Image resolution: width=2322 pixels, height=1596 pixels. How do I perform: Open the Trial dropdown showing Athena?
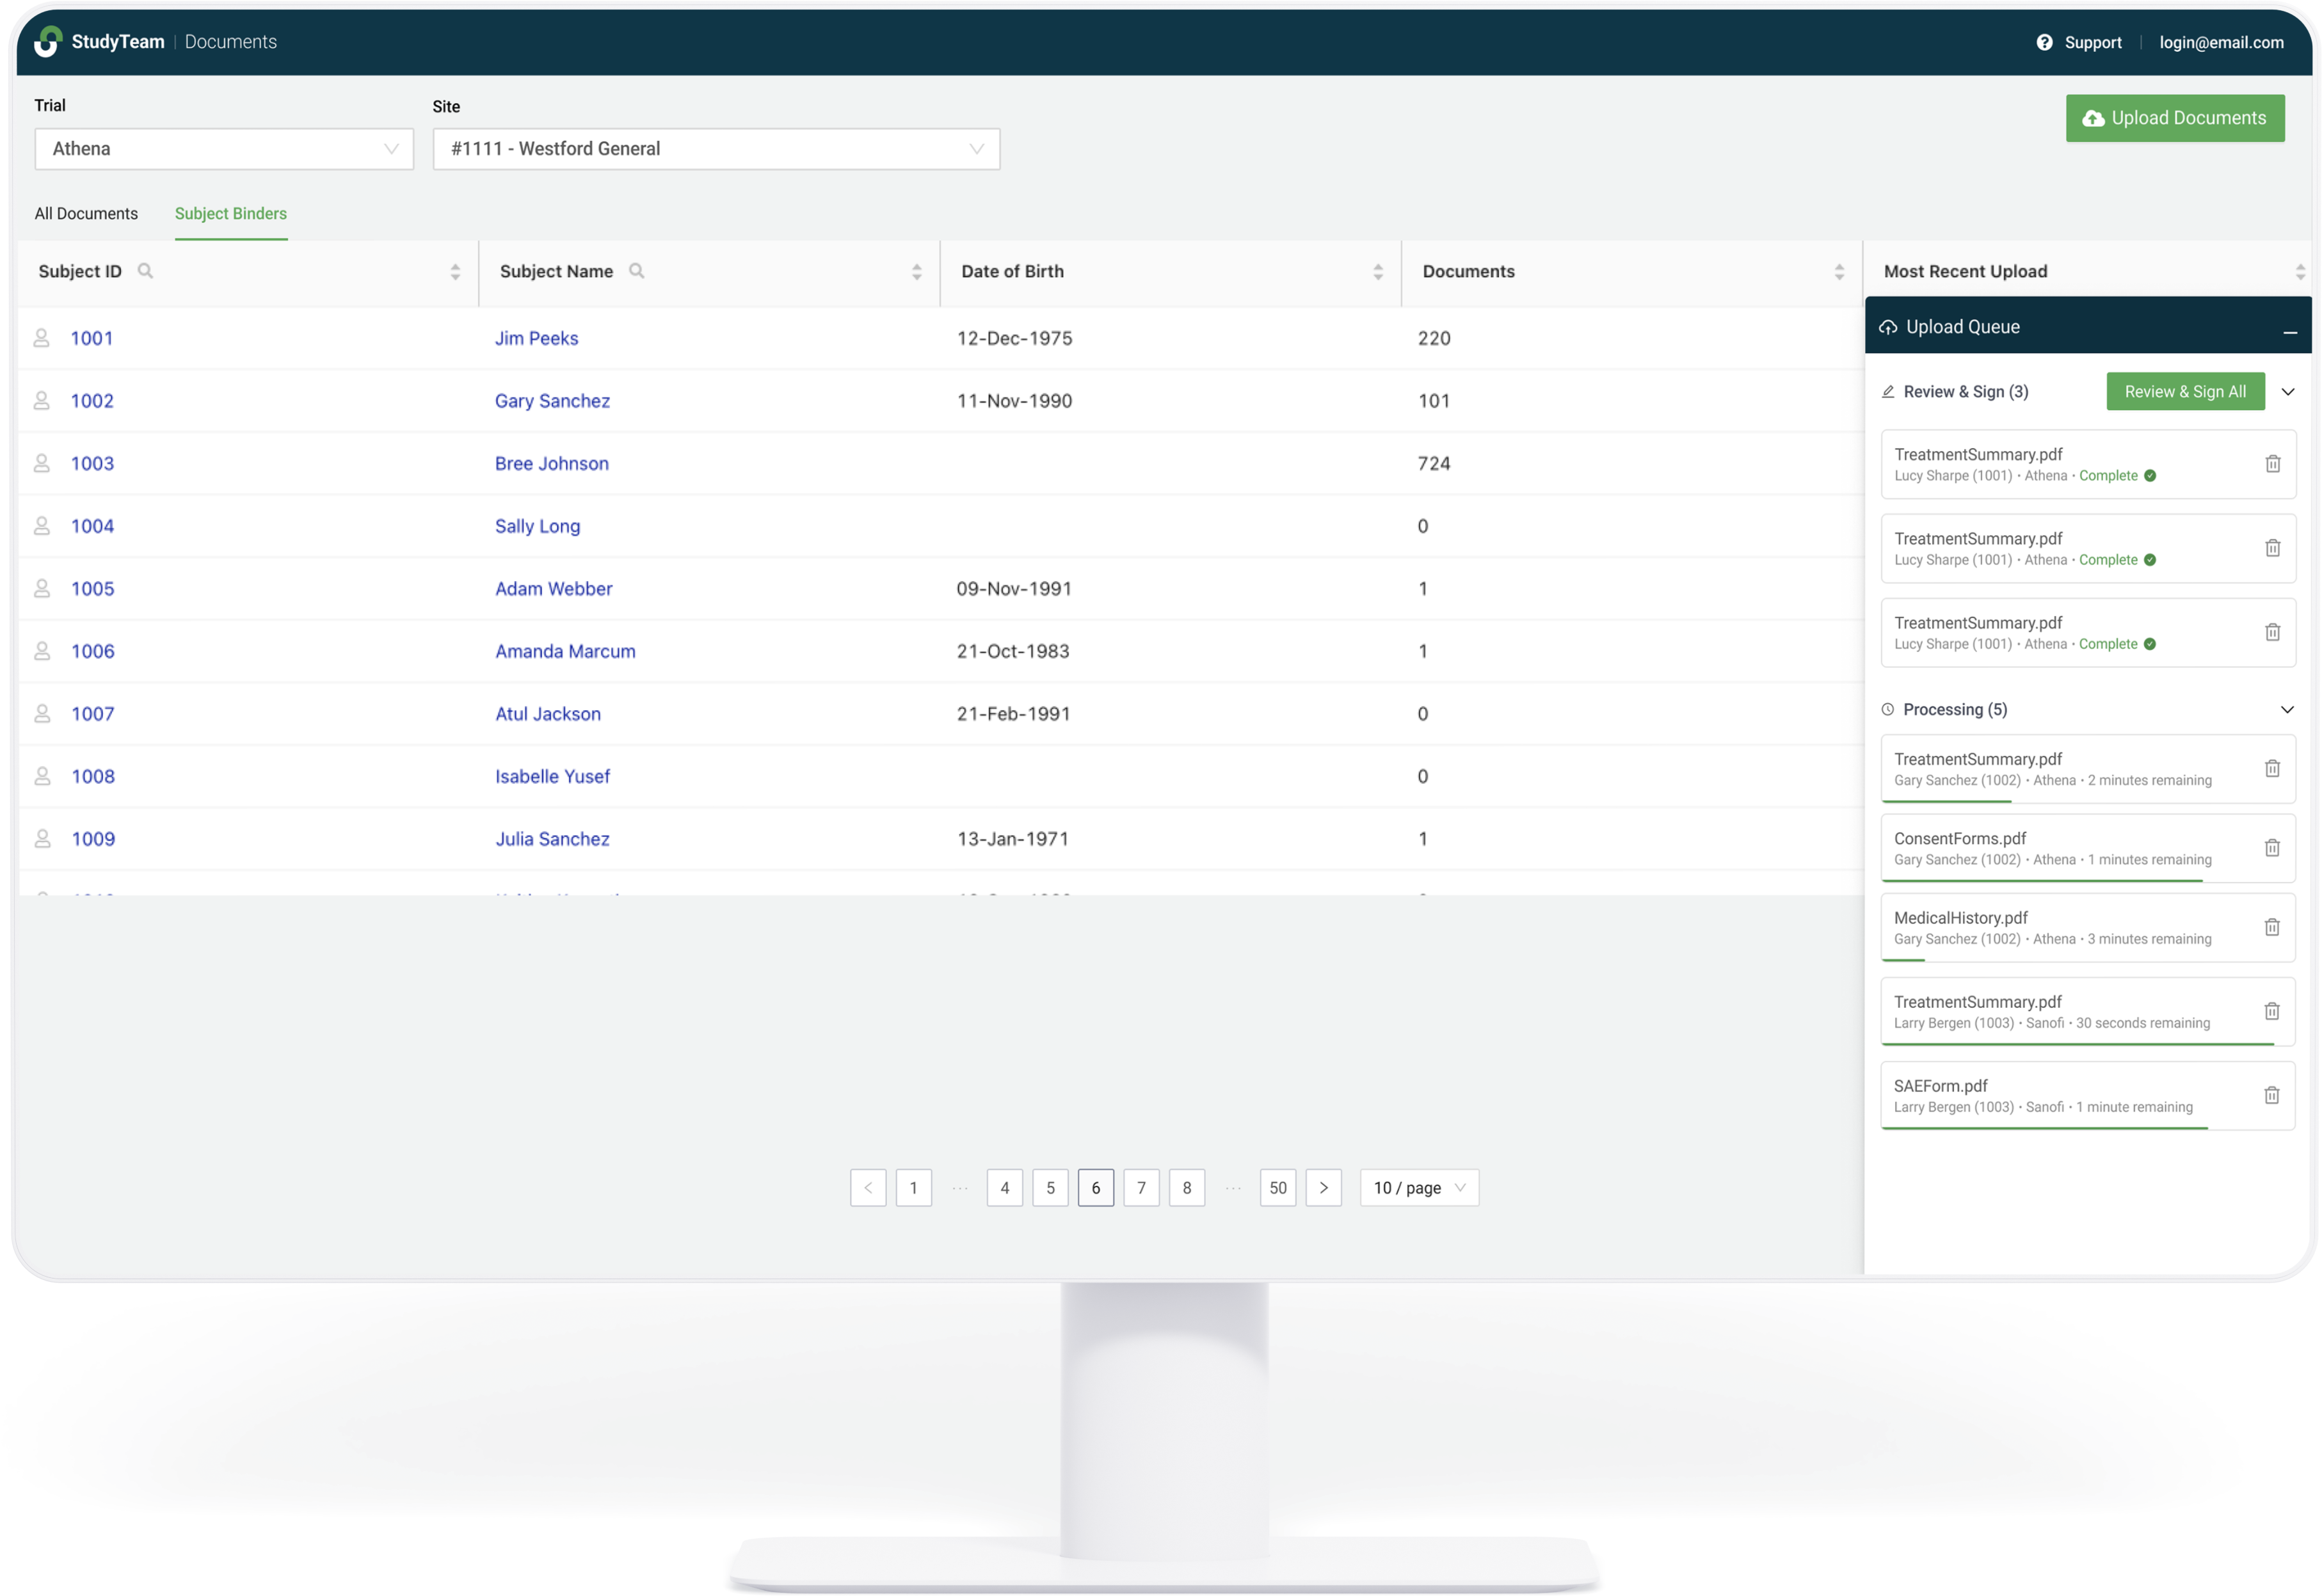[x=224, y=149]
